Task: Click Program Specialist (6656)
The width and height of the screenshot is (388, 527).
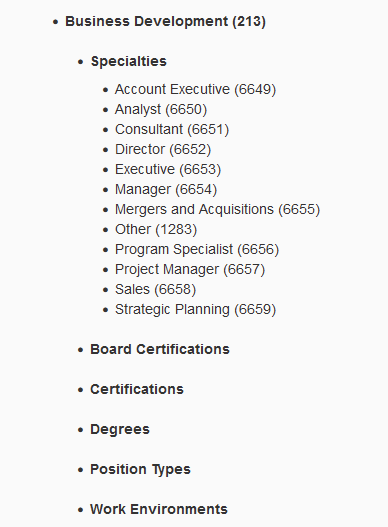Action: point(197,249)
